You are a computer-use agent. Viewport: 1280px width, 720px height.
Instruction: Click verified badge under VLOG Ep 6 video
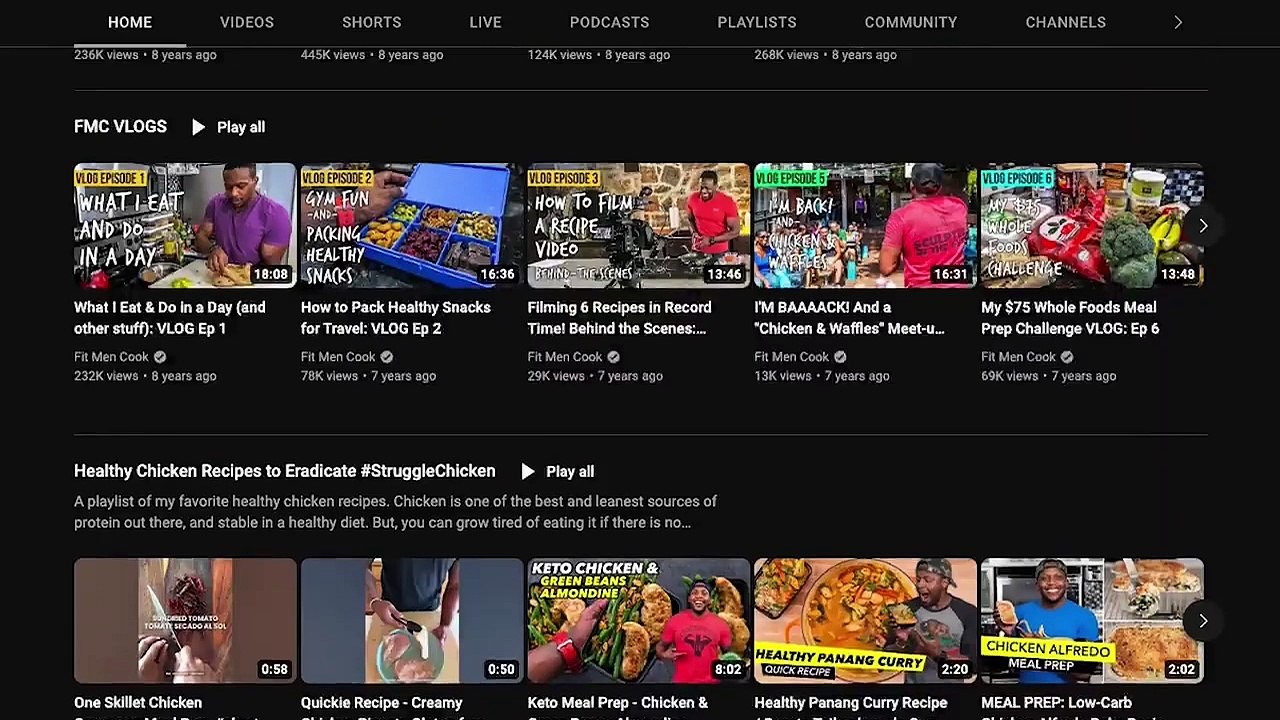[x=1067, y=357]
